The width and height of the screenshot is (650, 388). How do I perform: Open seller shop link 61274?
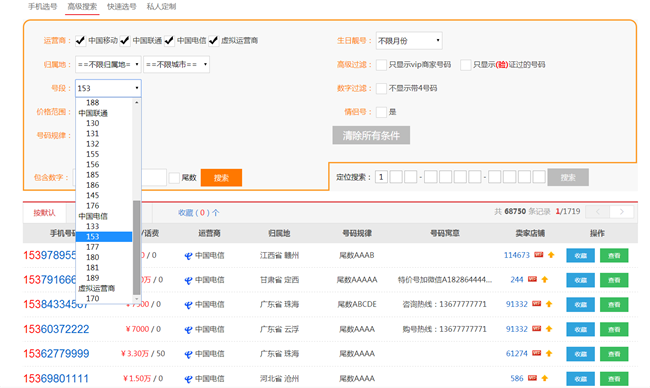click(517, 354)
